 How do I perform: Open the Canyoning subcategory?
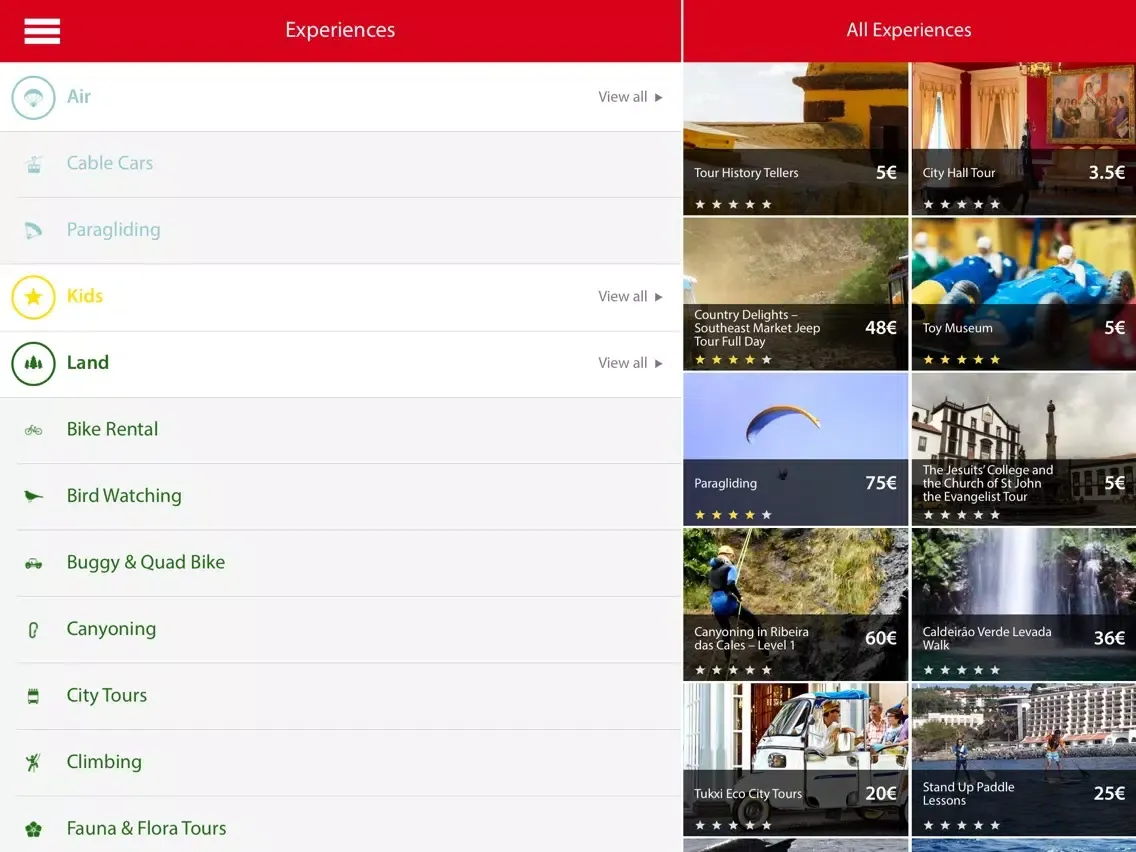point(341,630)
